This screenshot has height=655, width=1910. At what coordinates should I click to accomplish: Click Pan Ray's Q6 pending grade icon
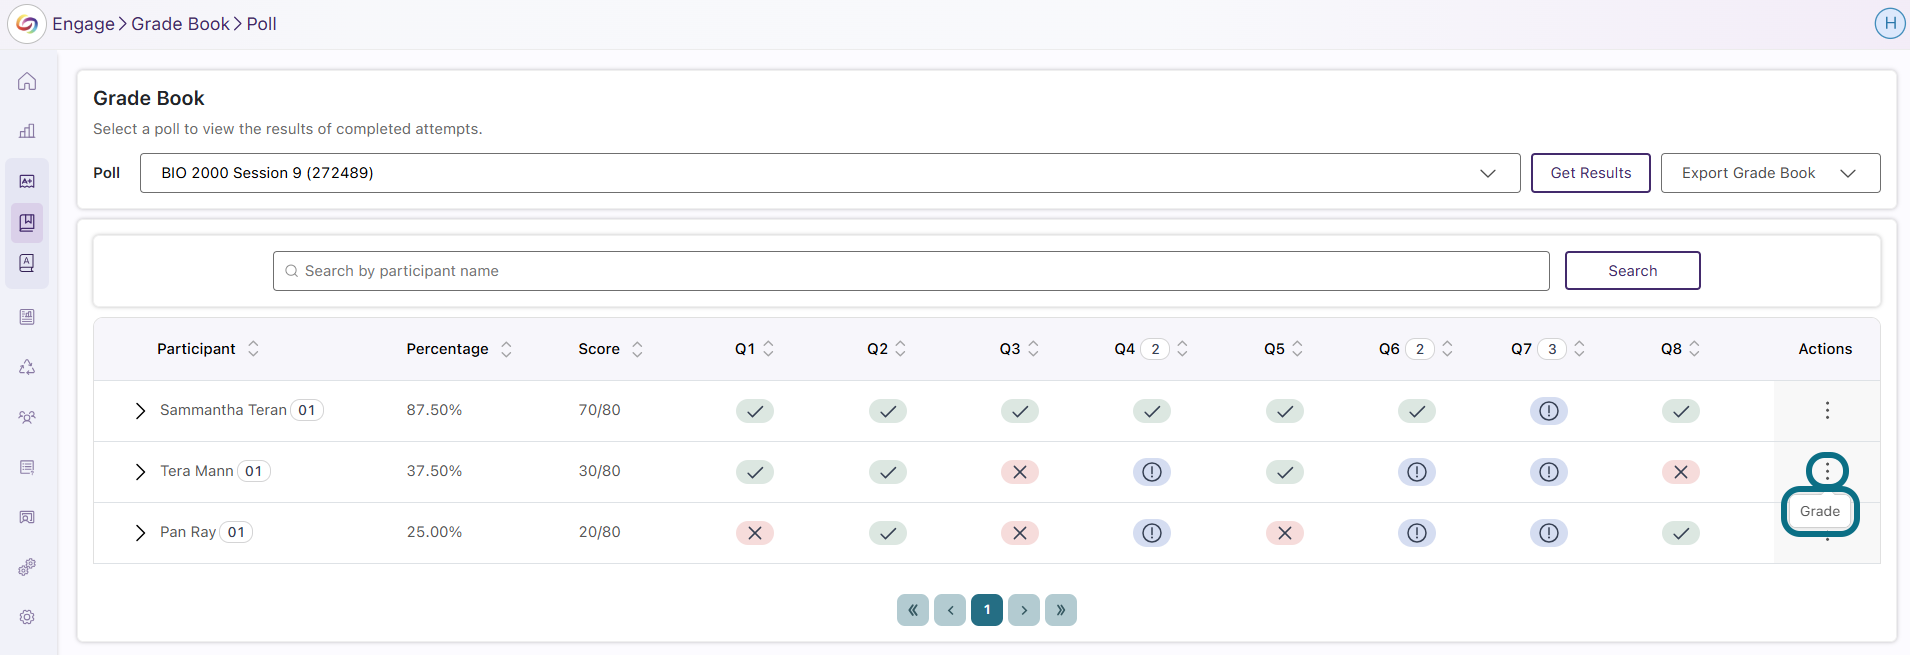pyautogui.click(x=1417, y=533)
